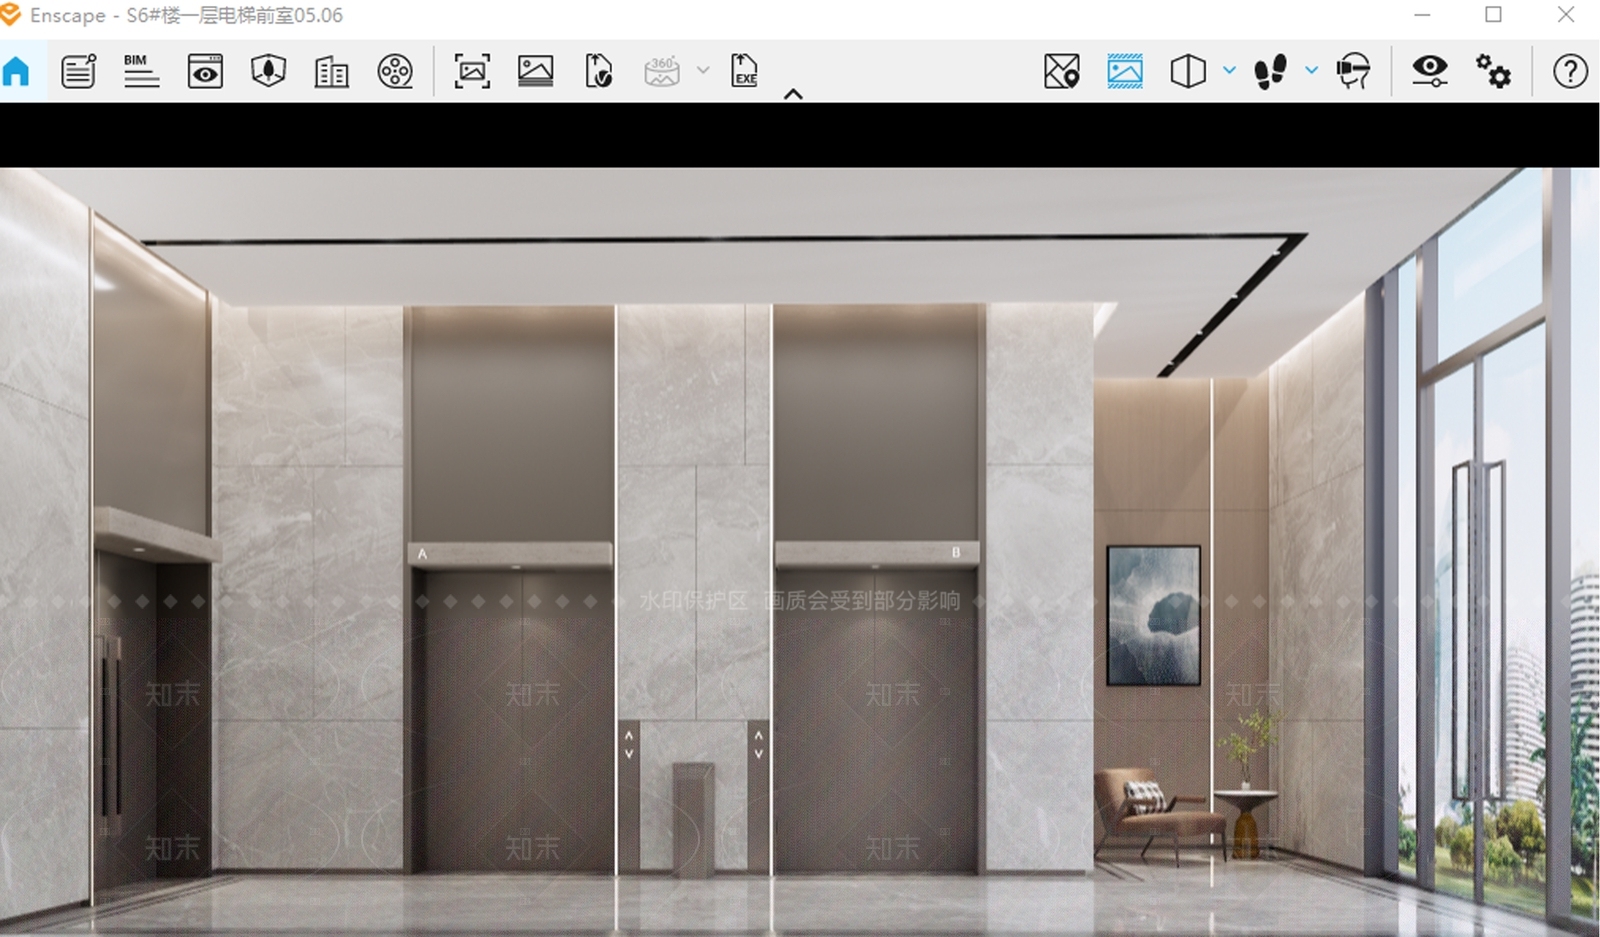Open the Video Editor film reel icon
This screenshot has width=1600, height=937.
395,71
